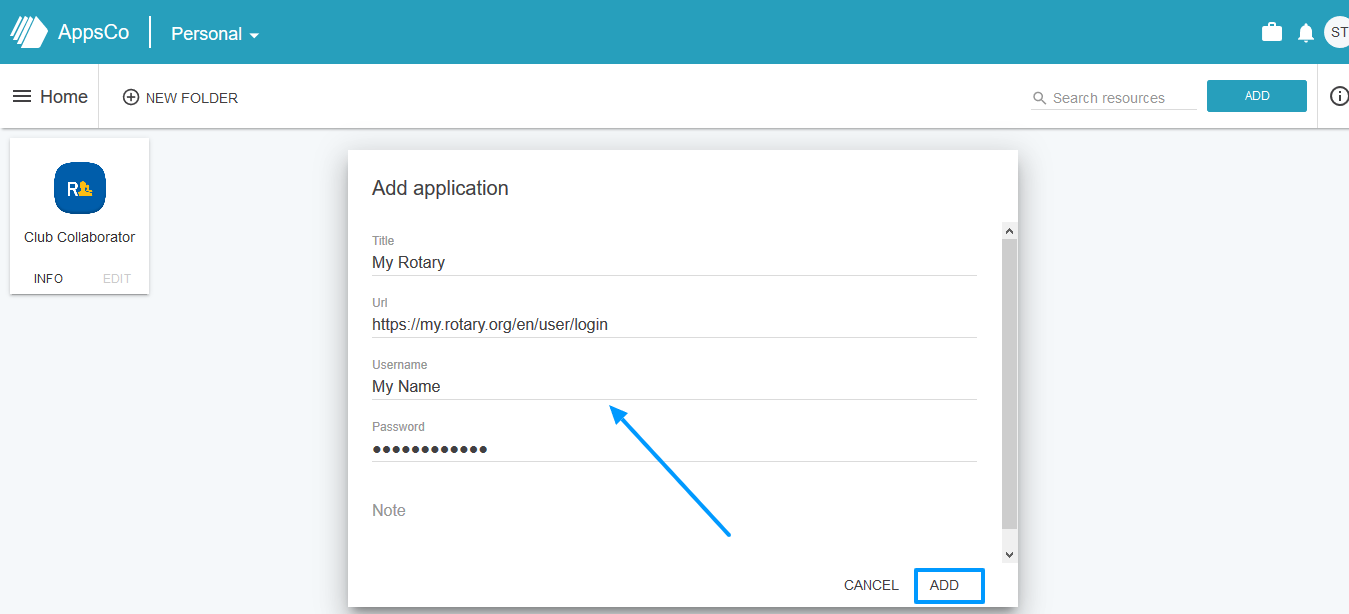This screenshot has height=614, width=1349.
Task: Open the briefcase icon in the header
Action: coord(1272,32)
